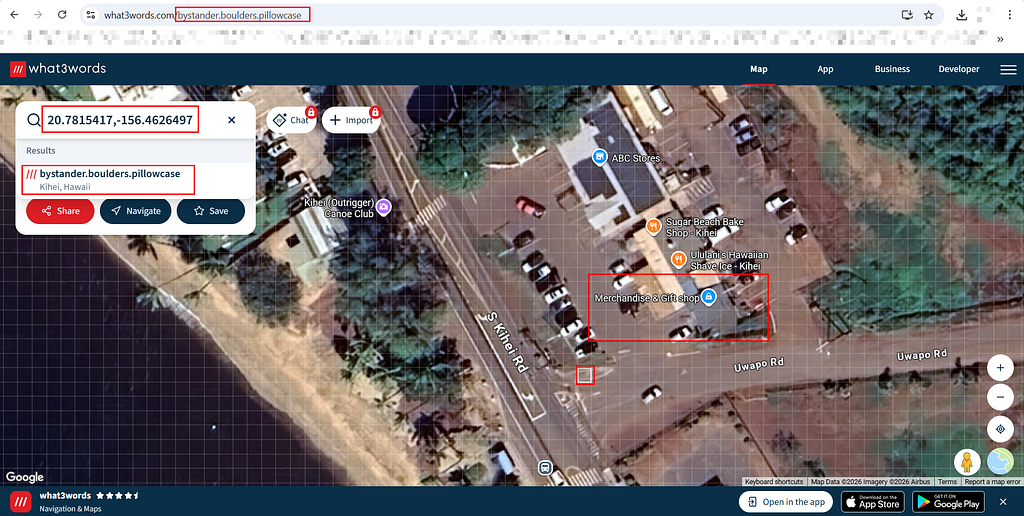Open the browser three-dot menu
This screenshot has height=516, width=1024.
(x=1009, y=14)
